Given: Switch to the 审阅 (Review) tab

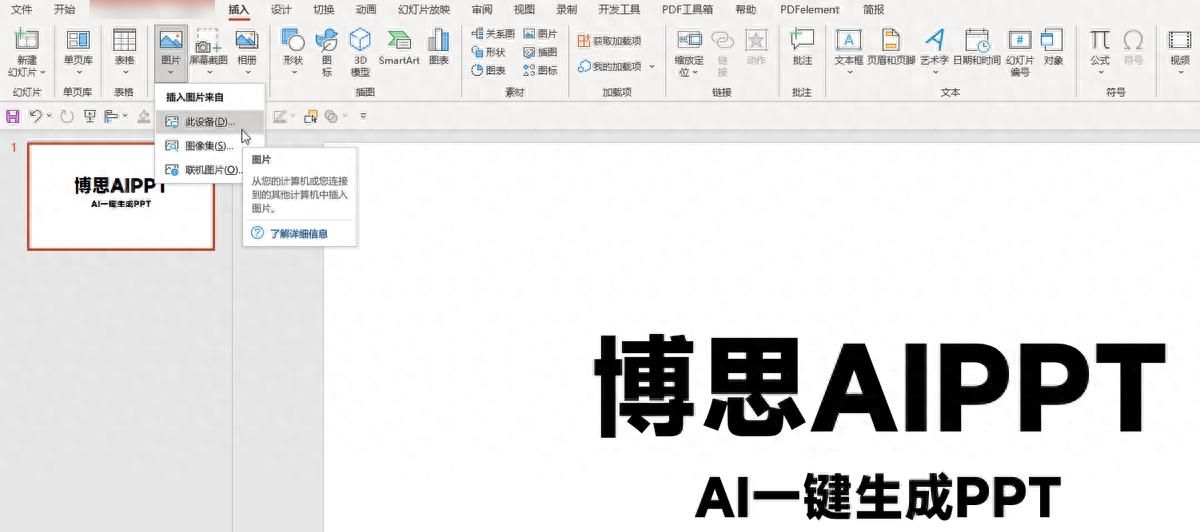Looking at the screenshot, I should pyautogui.click(x=482, y=9).
